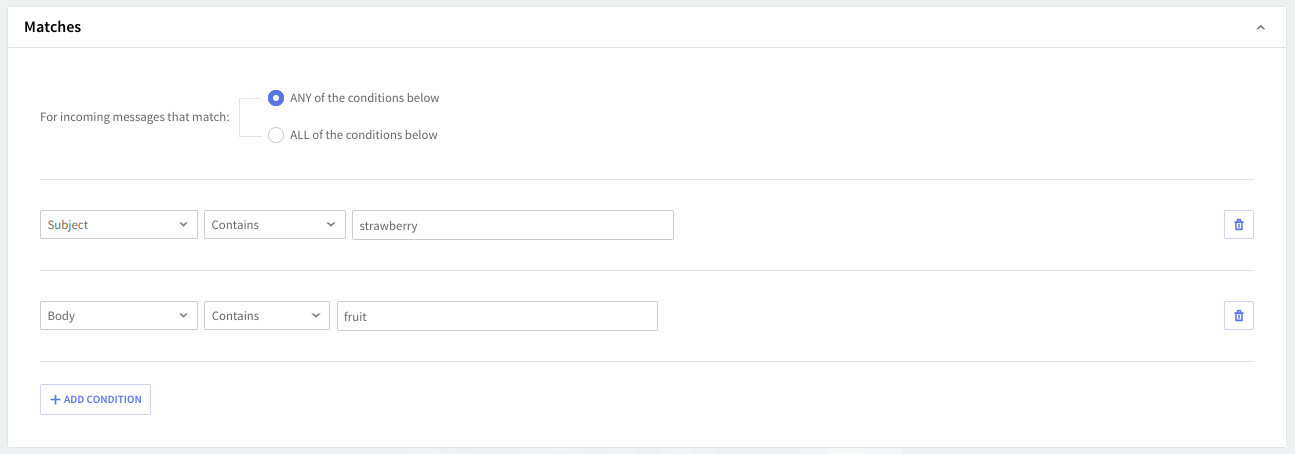
Task: Collapse the Matches panel using the chevron
Action: pos(1261,28)
